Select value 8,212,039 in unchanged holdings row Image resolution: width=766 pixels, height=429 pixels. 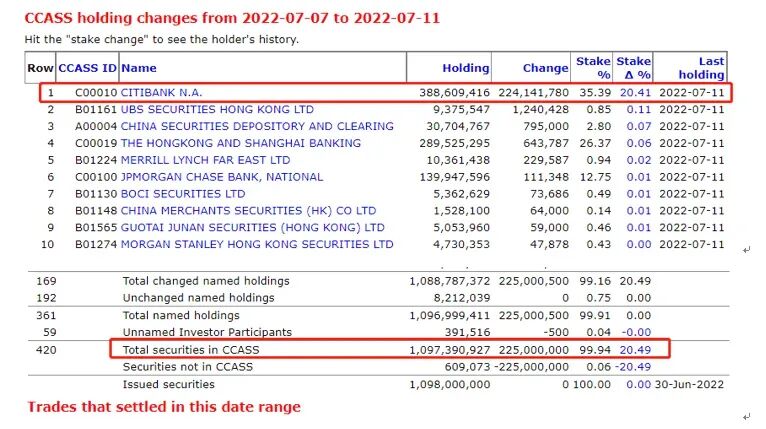coord(462,298)
